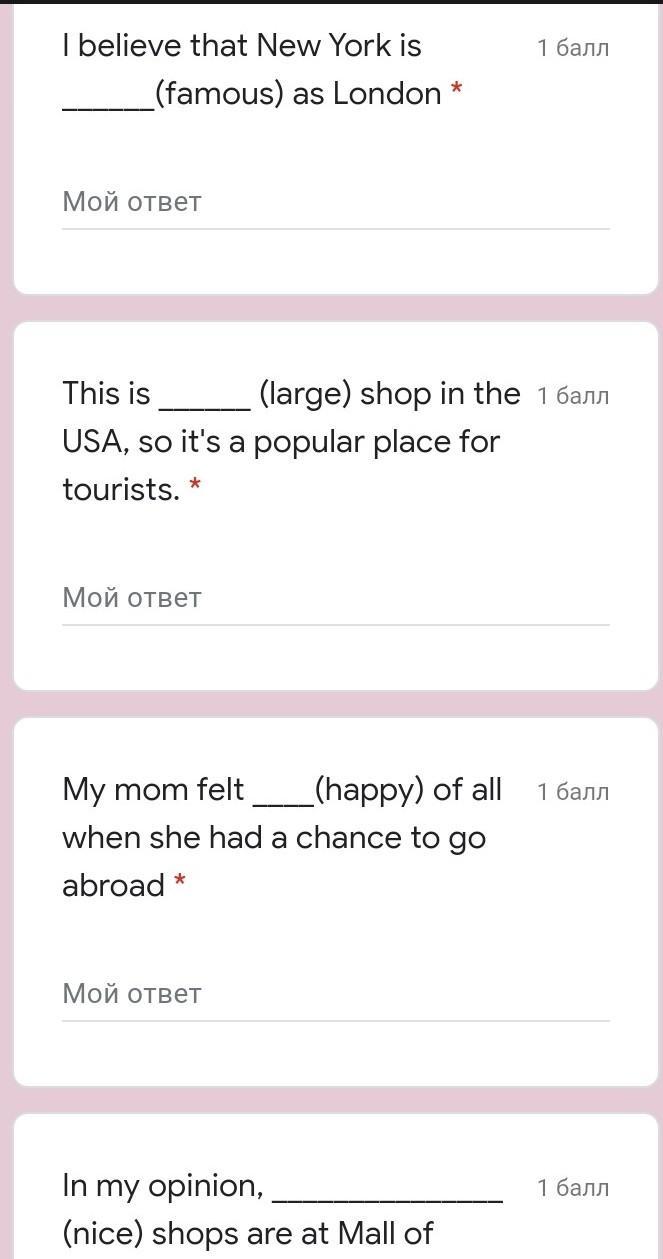Click '1 балл' label beside the New York question

pos(572,48)
